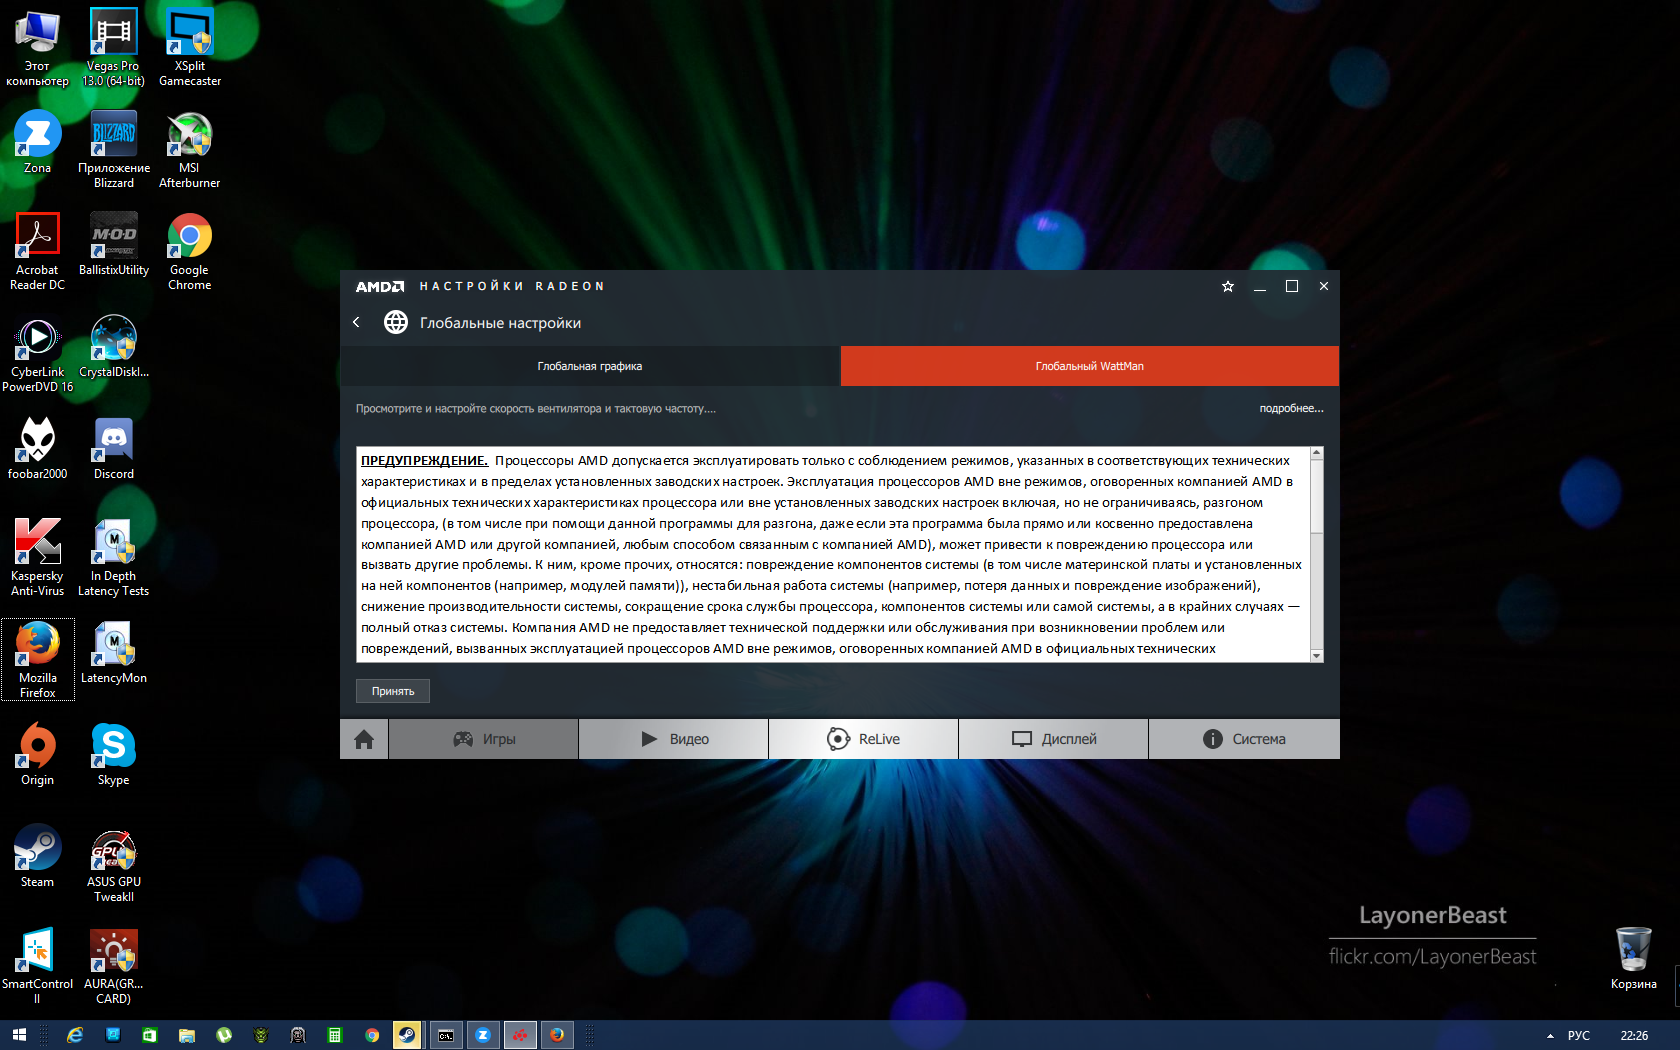Open the Windows Store from the taskbar

pos(149,1035)
